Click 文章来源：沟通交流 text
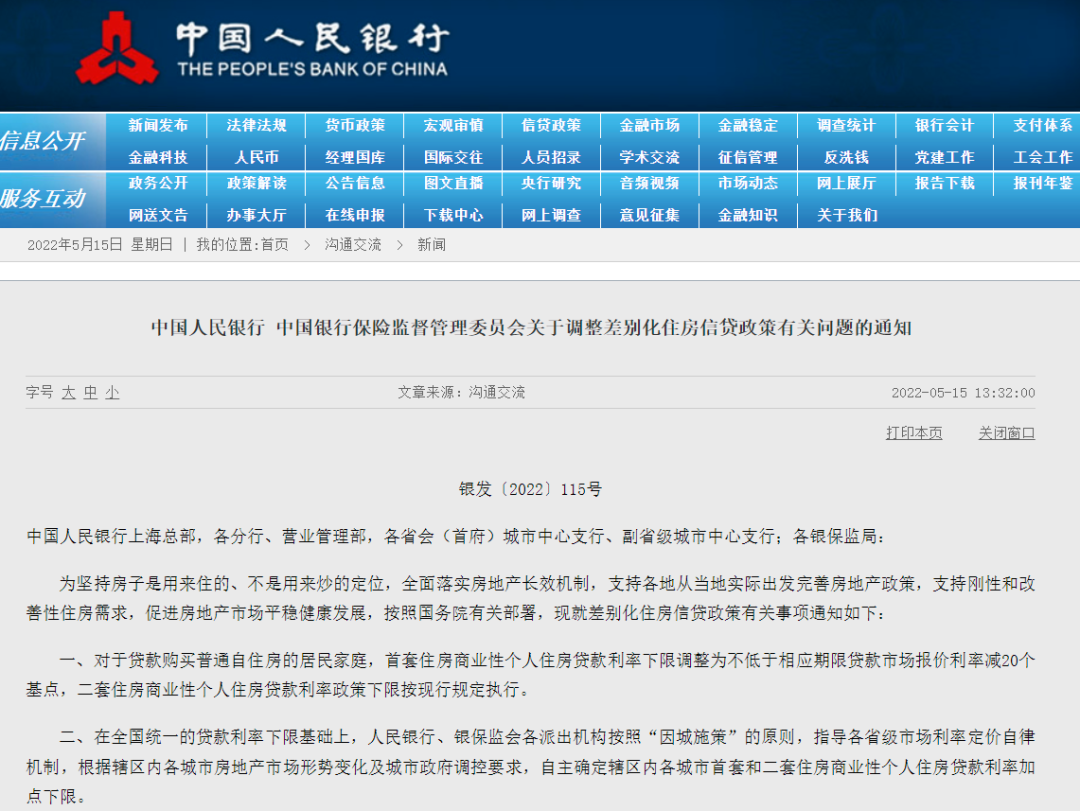The width and height of the screenshot is (1080, 811). click(x=461, y=393)
